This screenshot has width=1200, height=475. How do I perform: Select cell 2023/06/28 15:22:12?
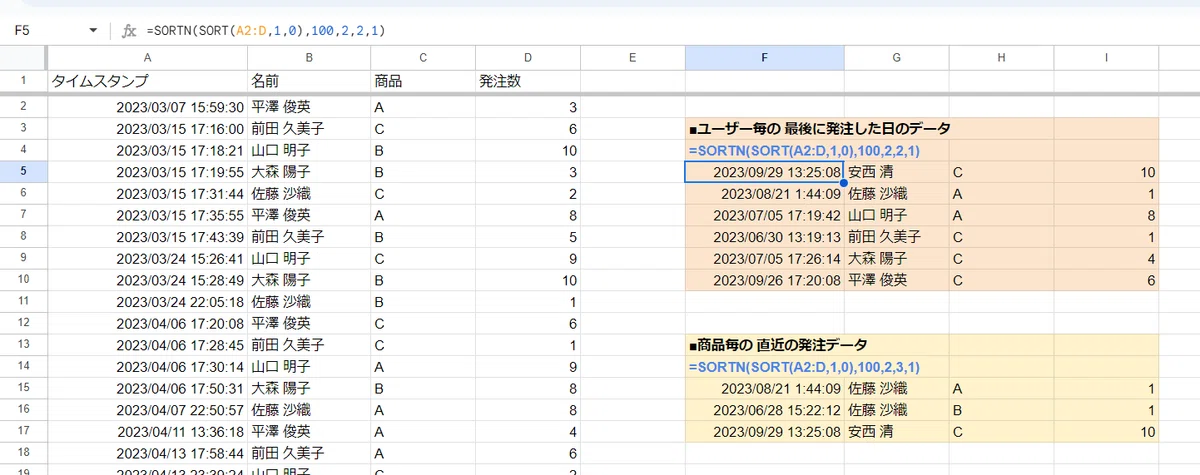[764, 410]
